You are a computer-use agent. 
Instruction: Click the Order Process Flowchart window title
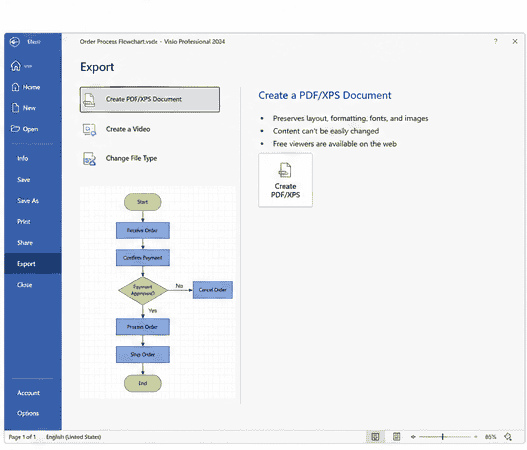152,42
